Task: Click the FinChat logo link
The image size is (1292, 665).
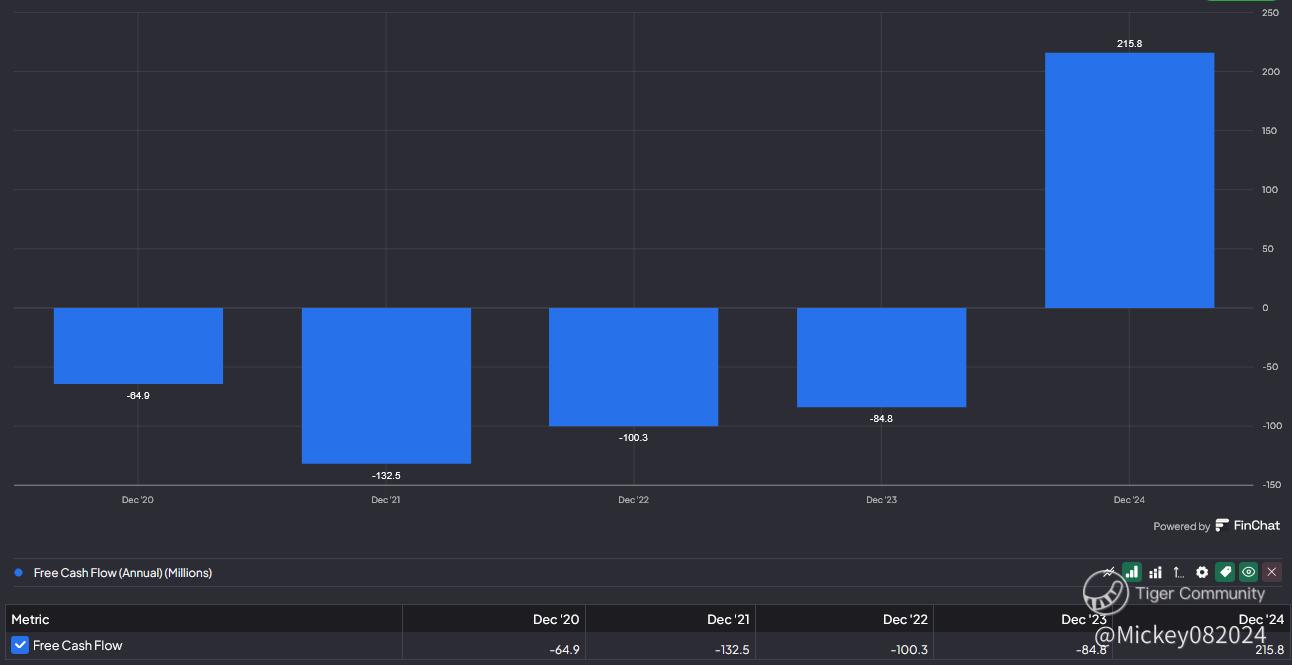Action: coord(1247,526)
